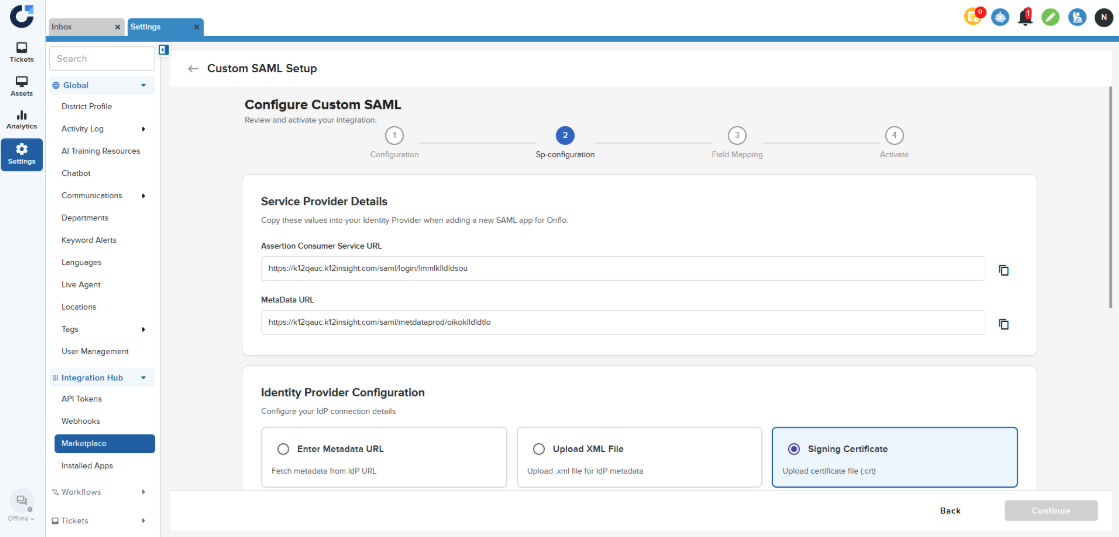Collapse the Global settings section
This screenshot has height=537, width=1119.
click(x=144, y=86)
